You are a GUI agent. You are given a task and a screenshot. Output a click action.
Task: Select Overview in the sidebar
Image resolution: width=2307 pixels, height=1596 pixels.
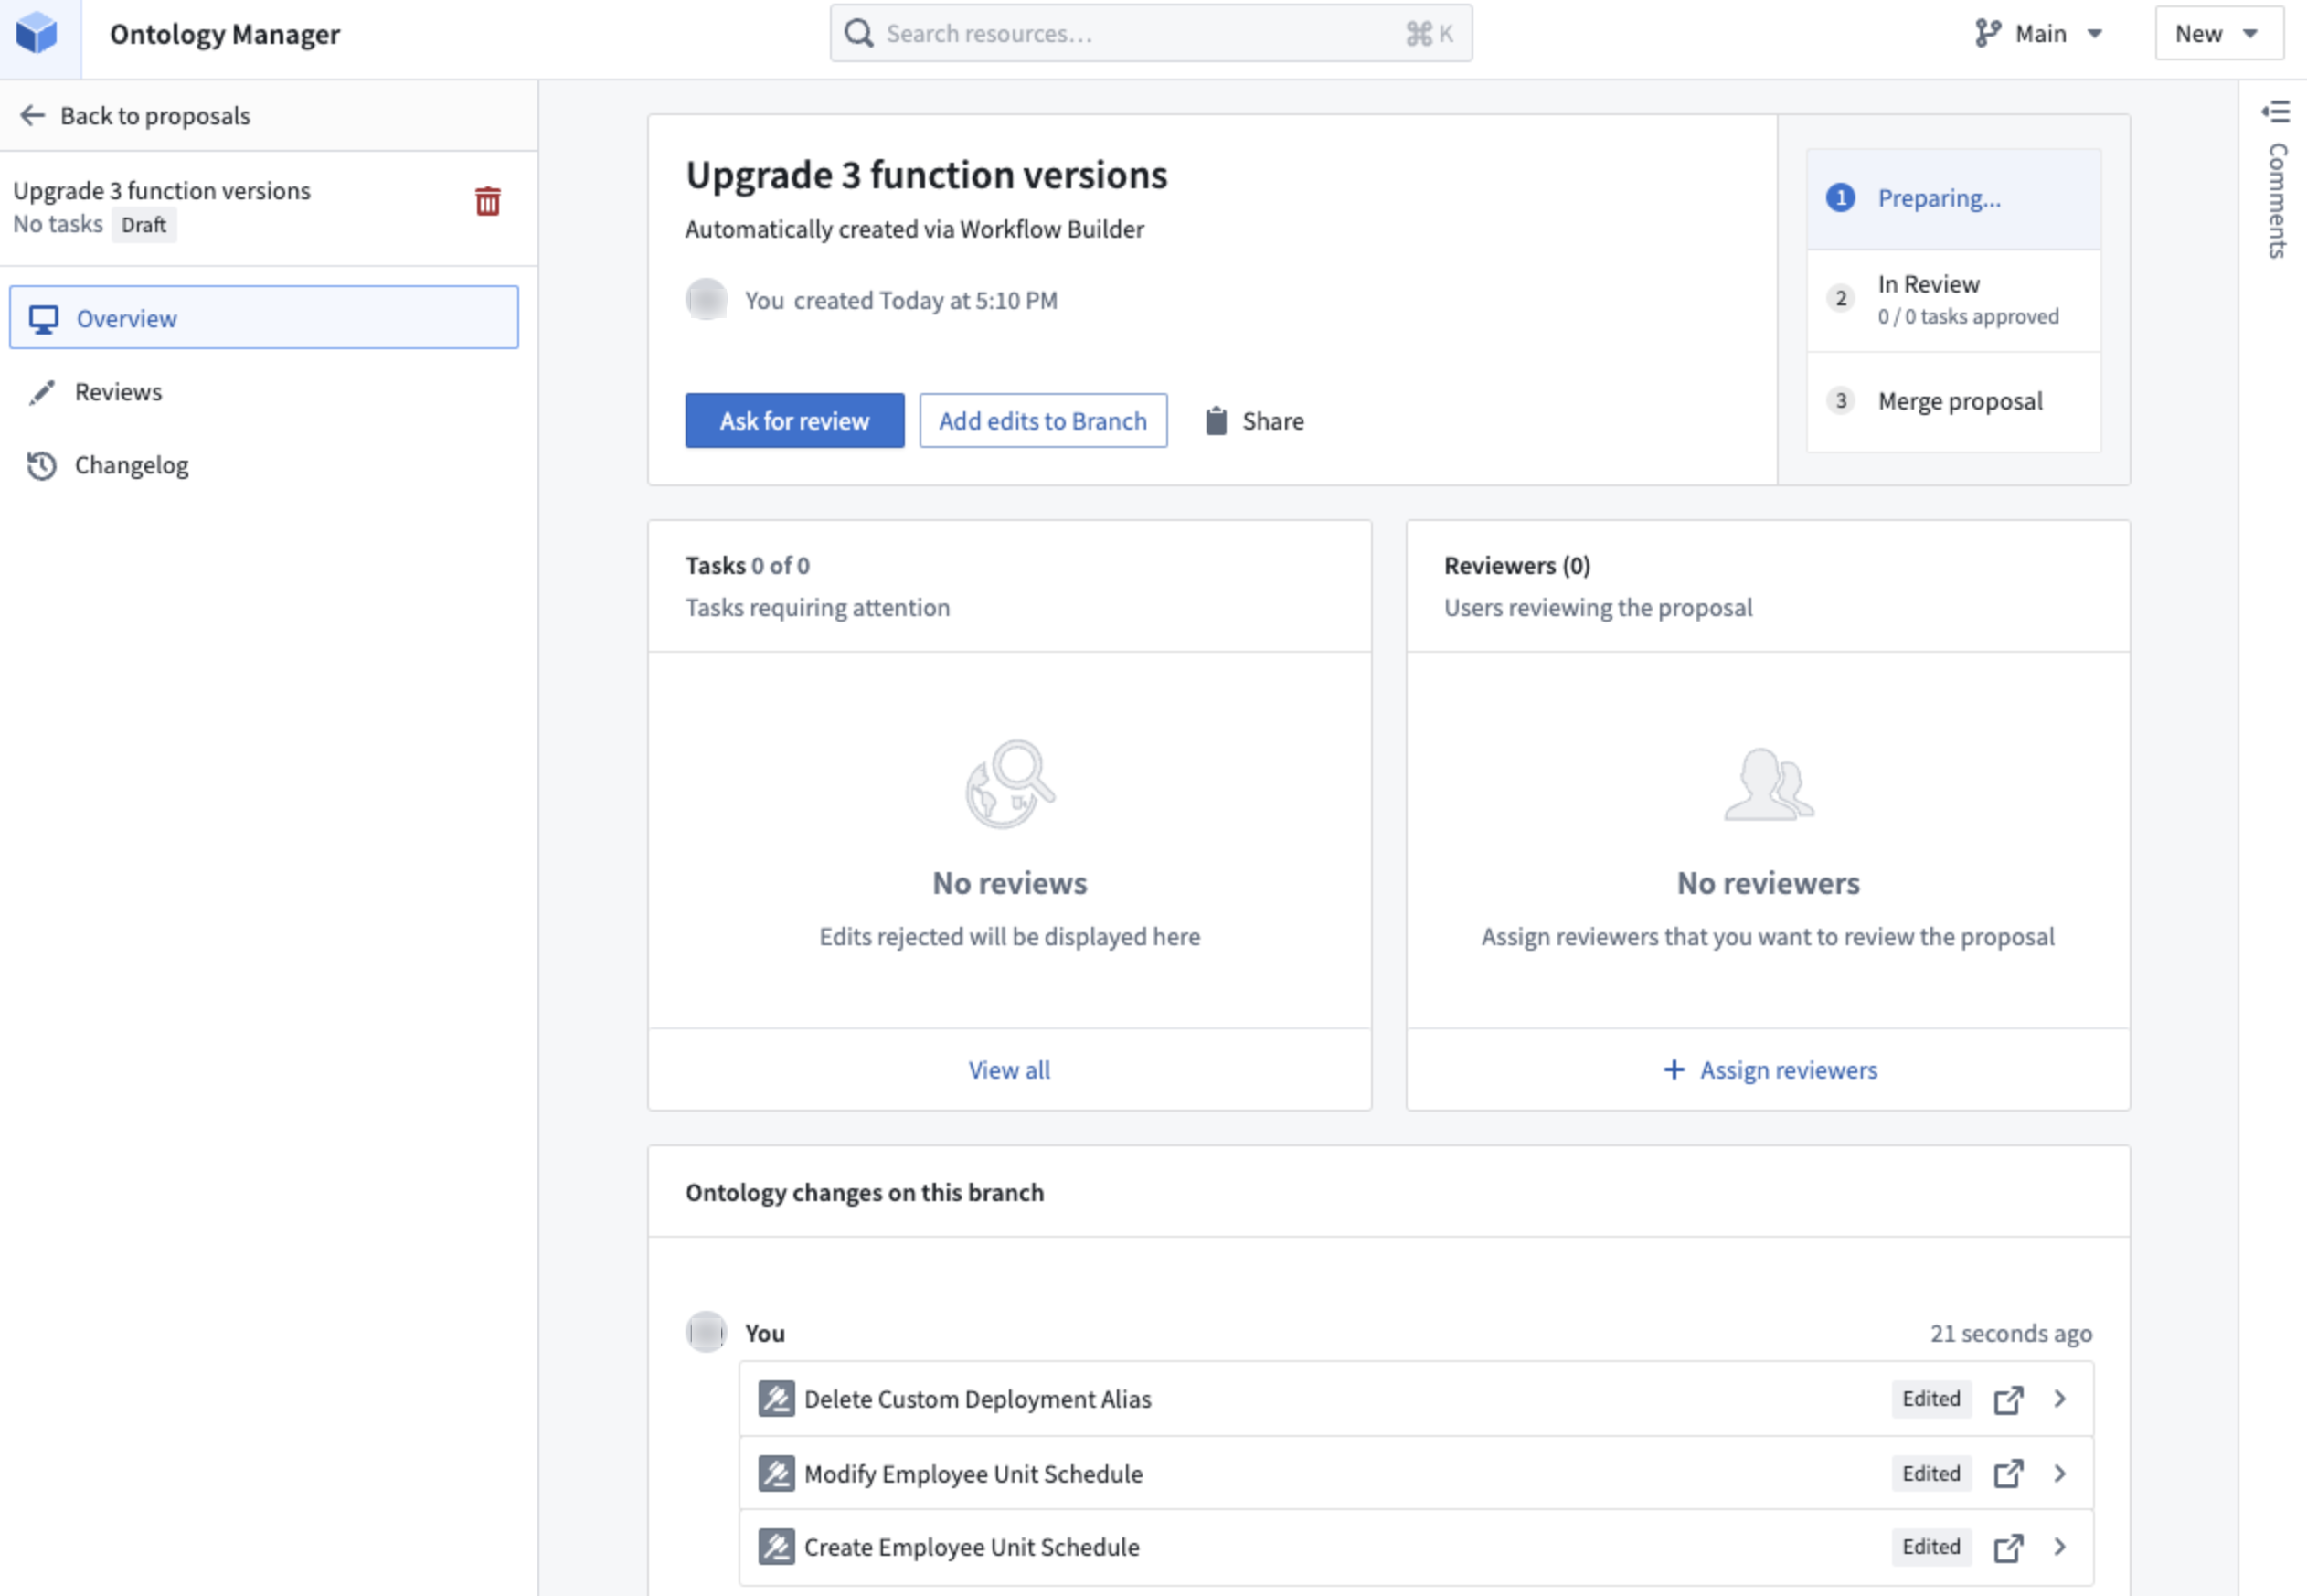[x=126, y=318]
